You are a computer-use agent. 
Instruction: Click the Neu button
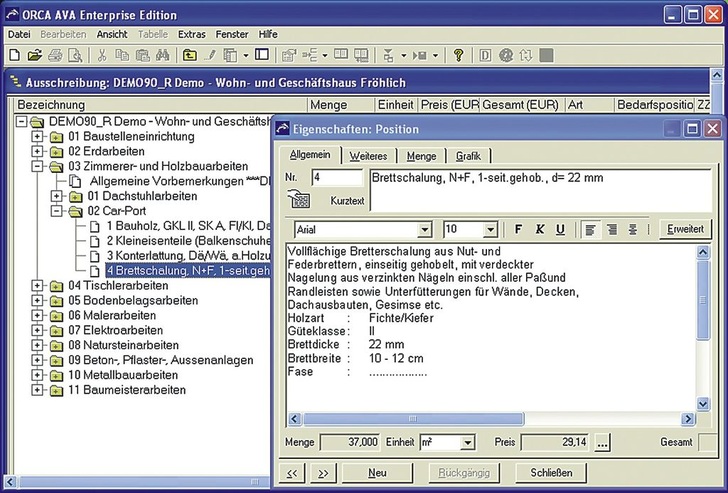tap(377, 473)
